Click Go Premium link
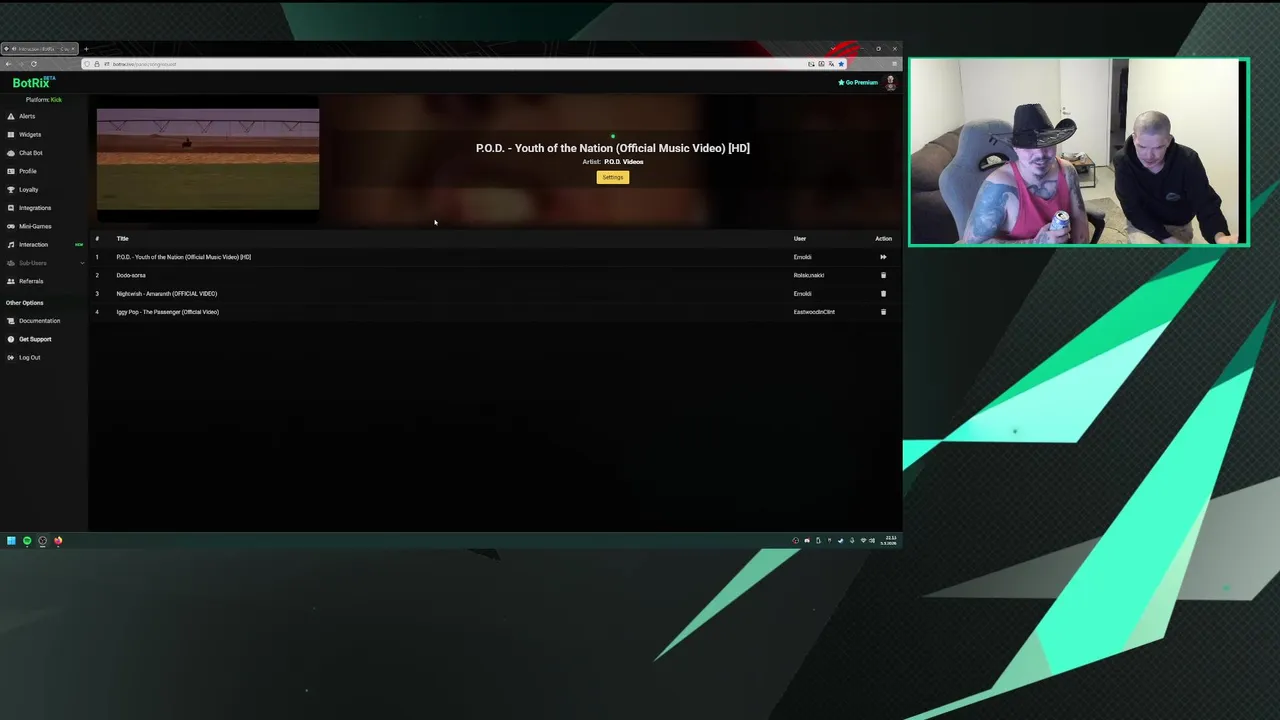The height and width of the screenshot is (720, 1280). (x=858, y=83)
